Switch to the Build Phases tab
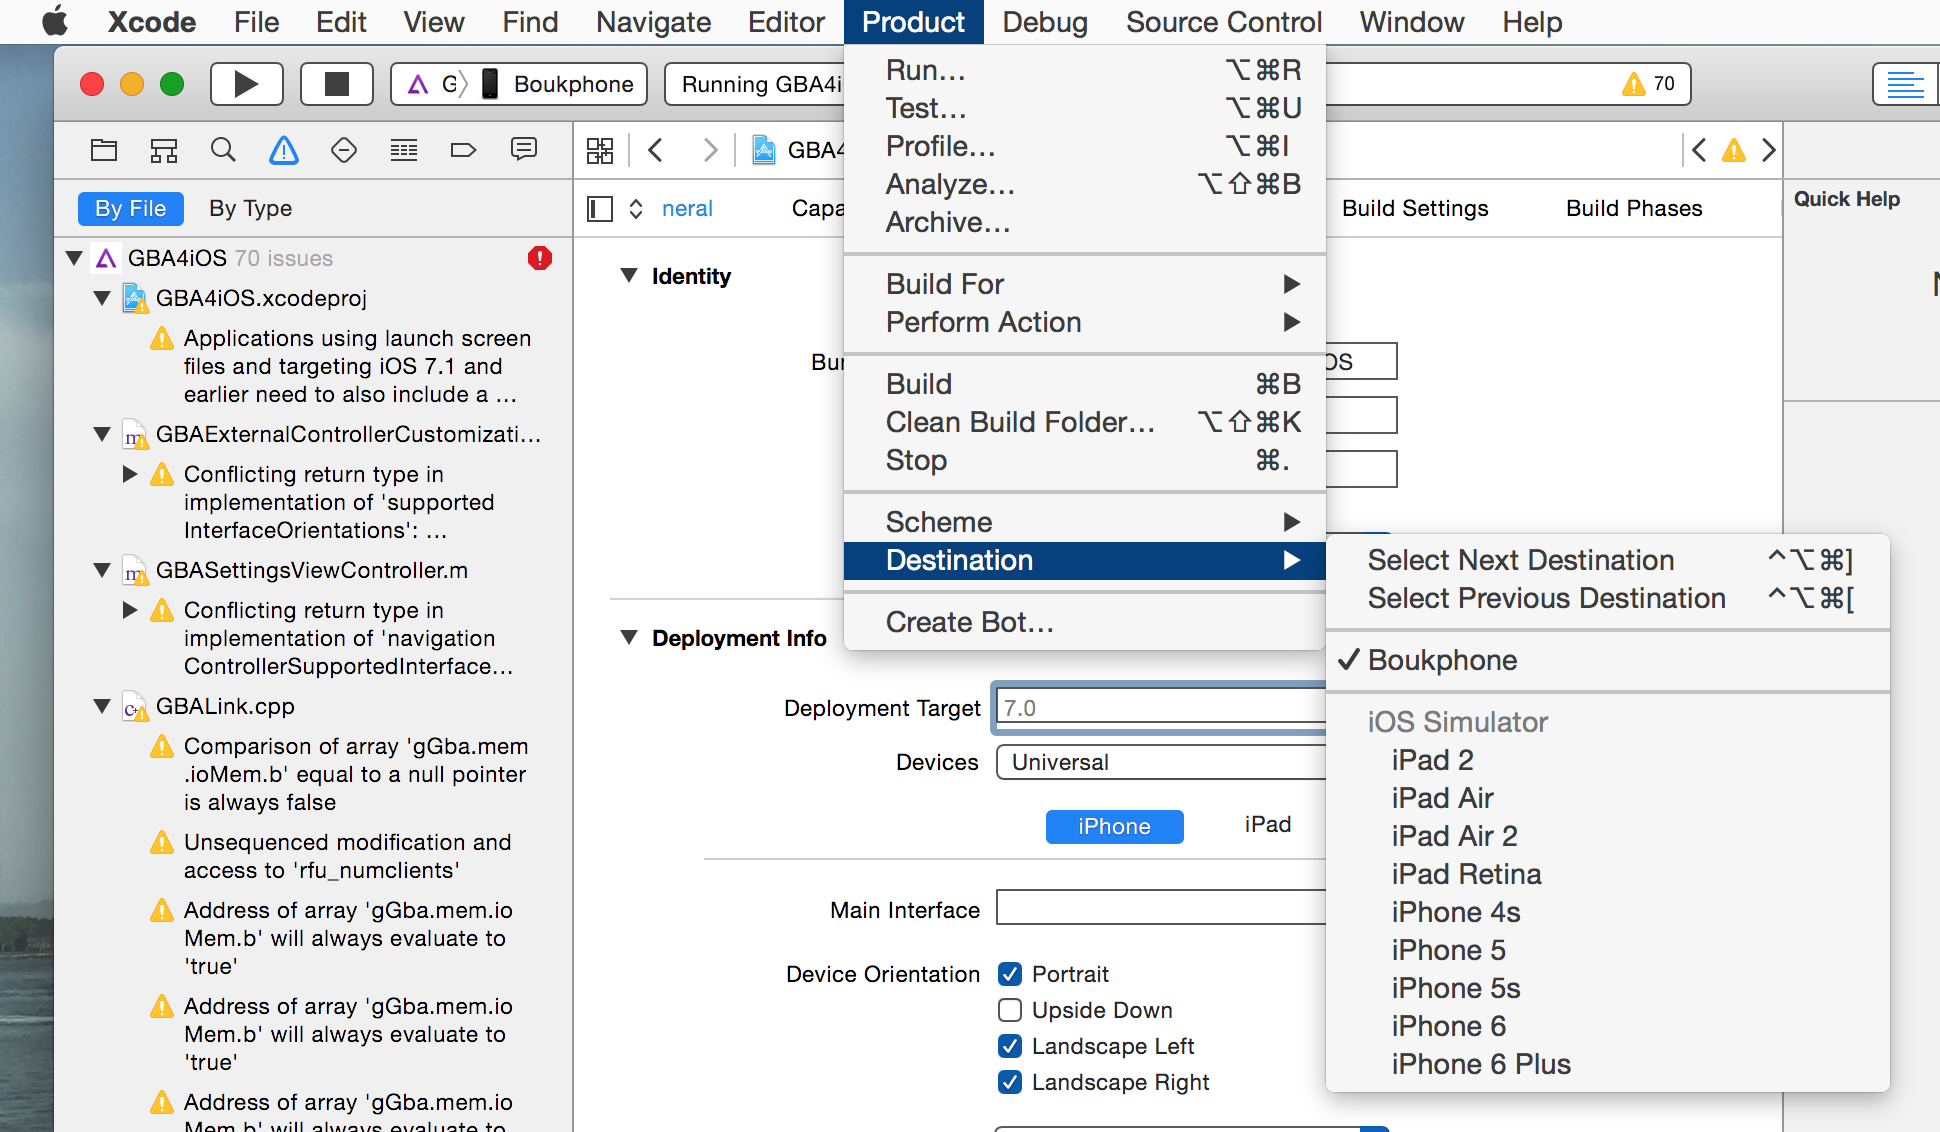The width and height of the screenshot is (1940, 1132). (x=1633, y=208)
